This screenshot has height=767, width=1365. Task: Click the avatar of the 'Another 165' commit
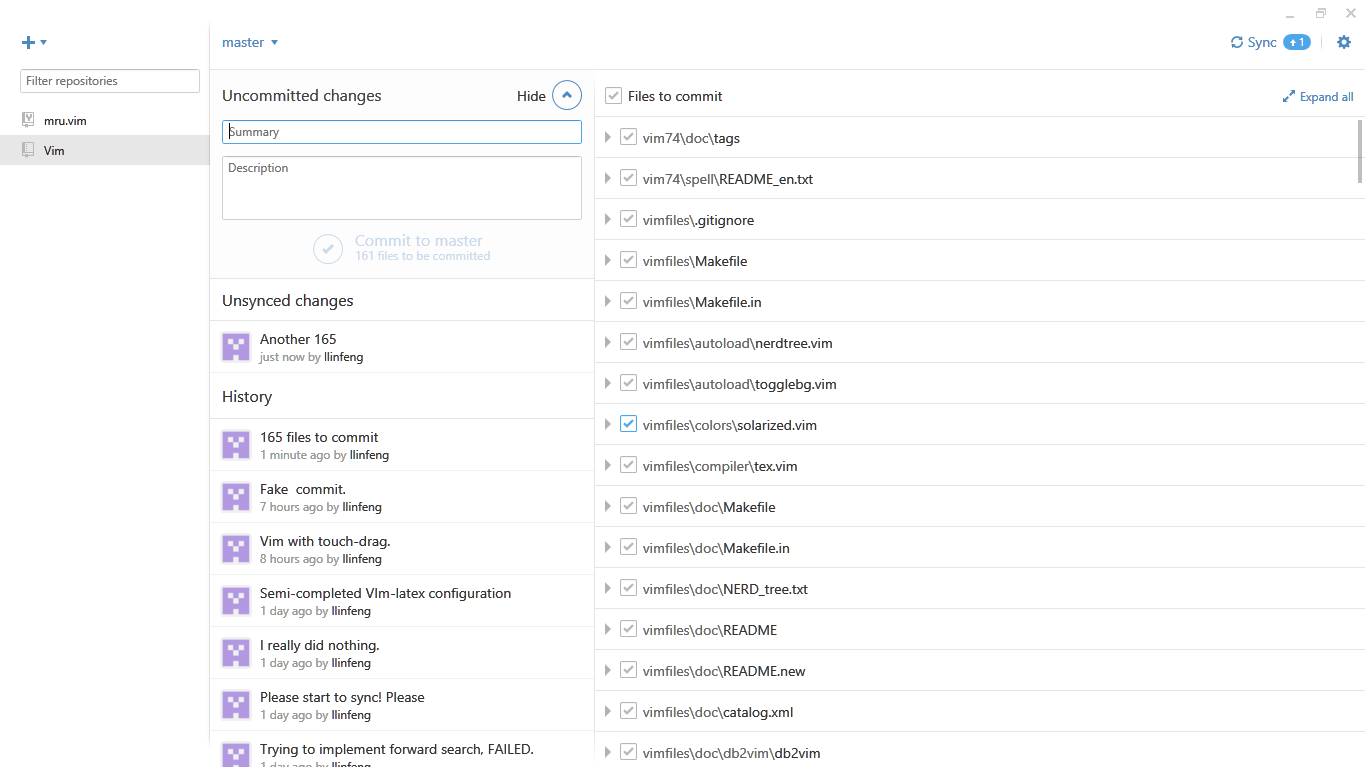click(235, 346)
